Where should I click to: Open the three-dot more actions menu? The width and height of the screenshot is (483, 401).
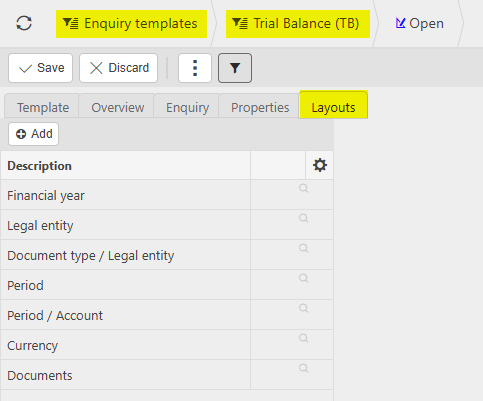point(195,68)
